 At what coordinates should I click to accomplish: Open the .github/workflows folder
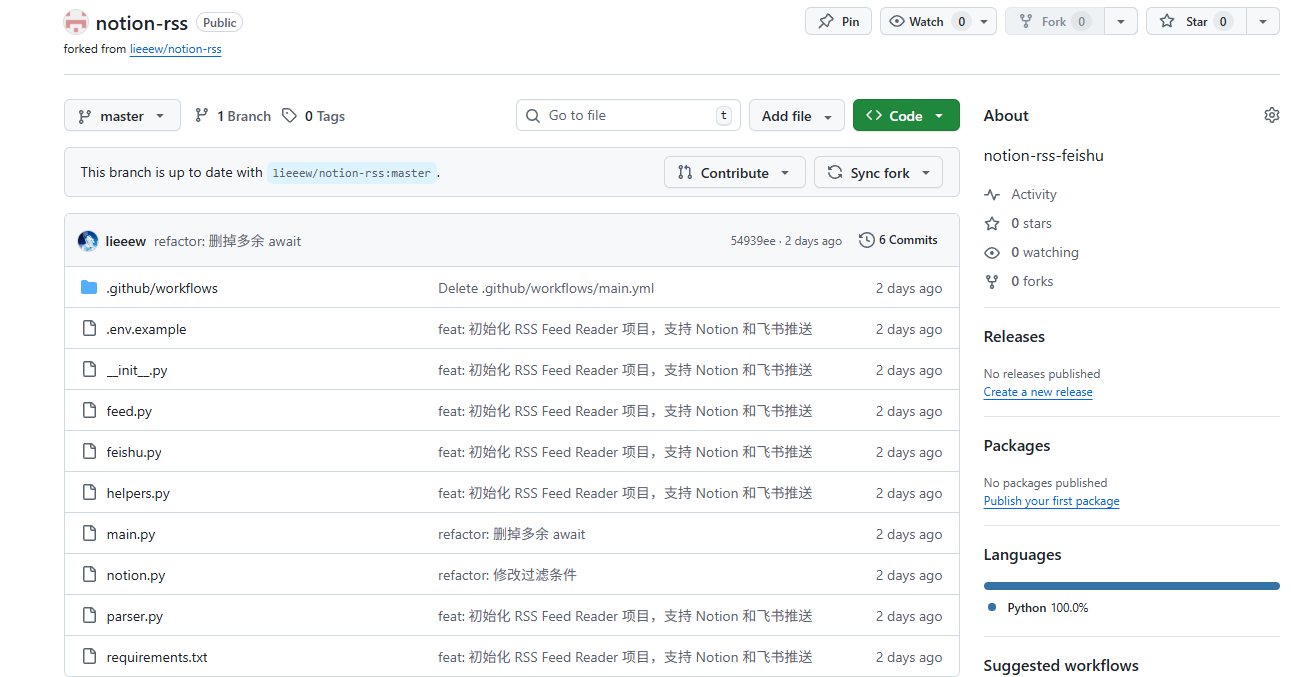[x=162, y=288]
